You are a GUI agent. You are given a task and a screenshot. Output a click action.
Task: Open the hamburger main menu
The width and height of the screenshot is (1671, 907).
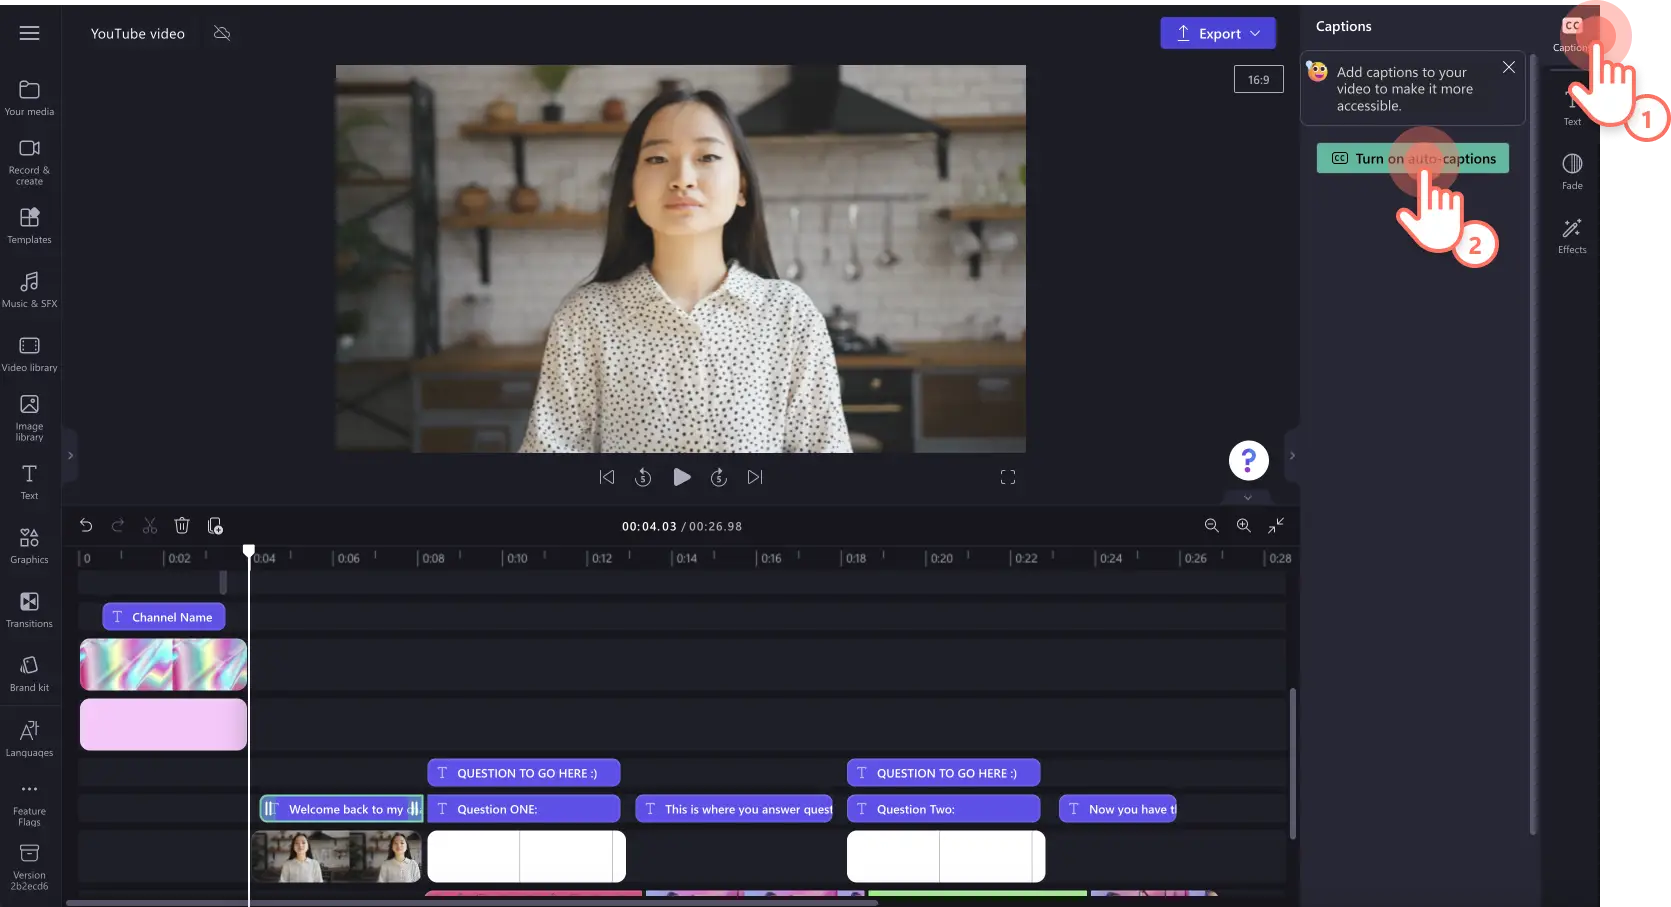[x=30, y=33]
